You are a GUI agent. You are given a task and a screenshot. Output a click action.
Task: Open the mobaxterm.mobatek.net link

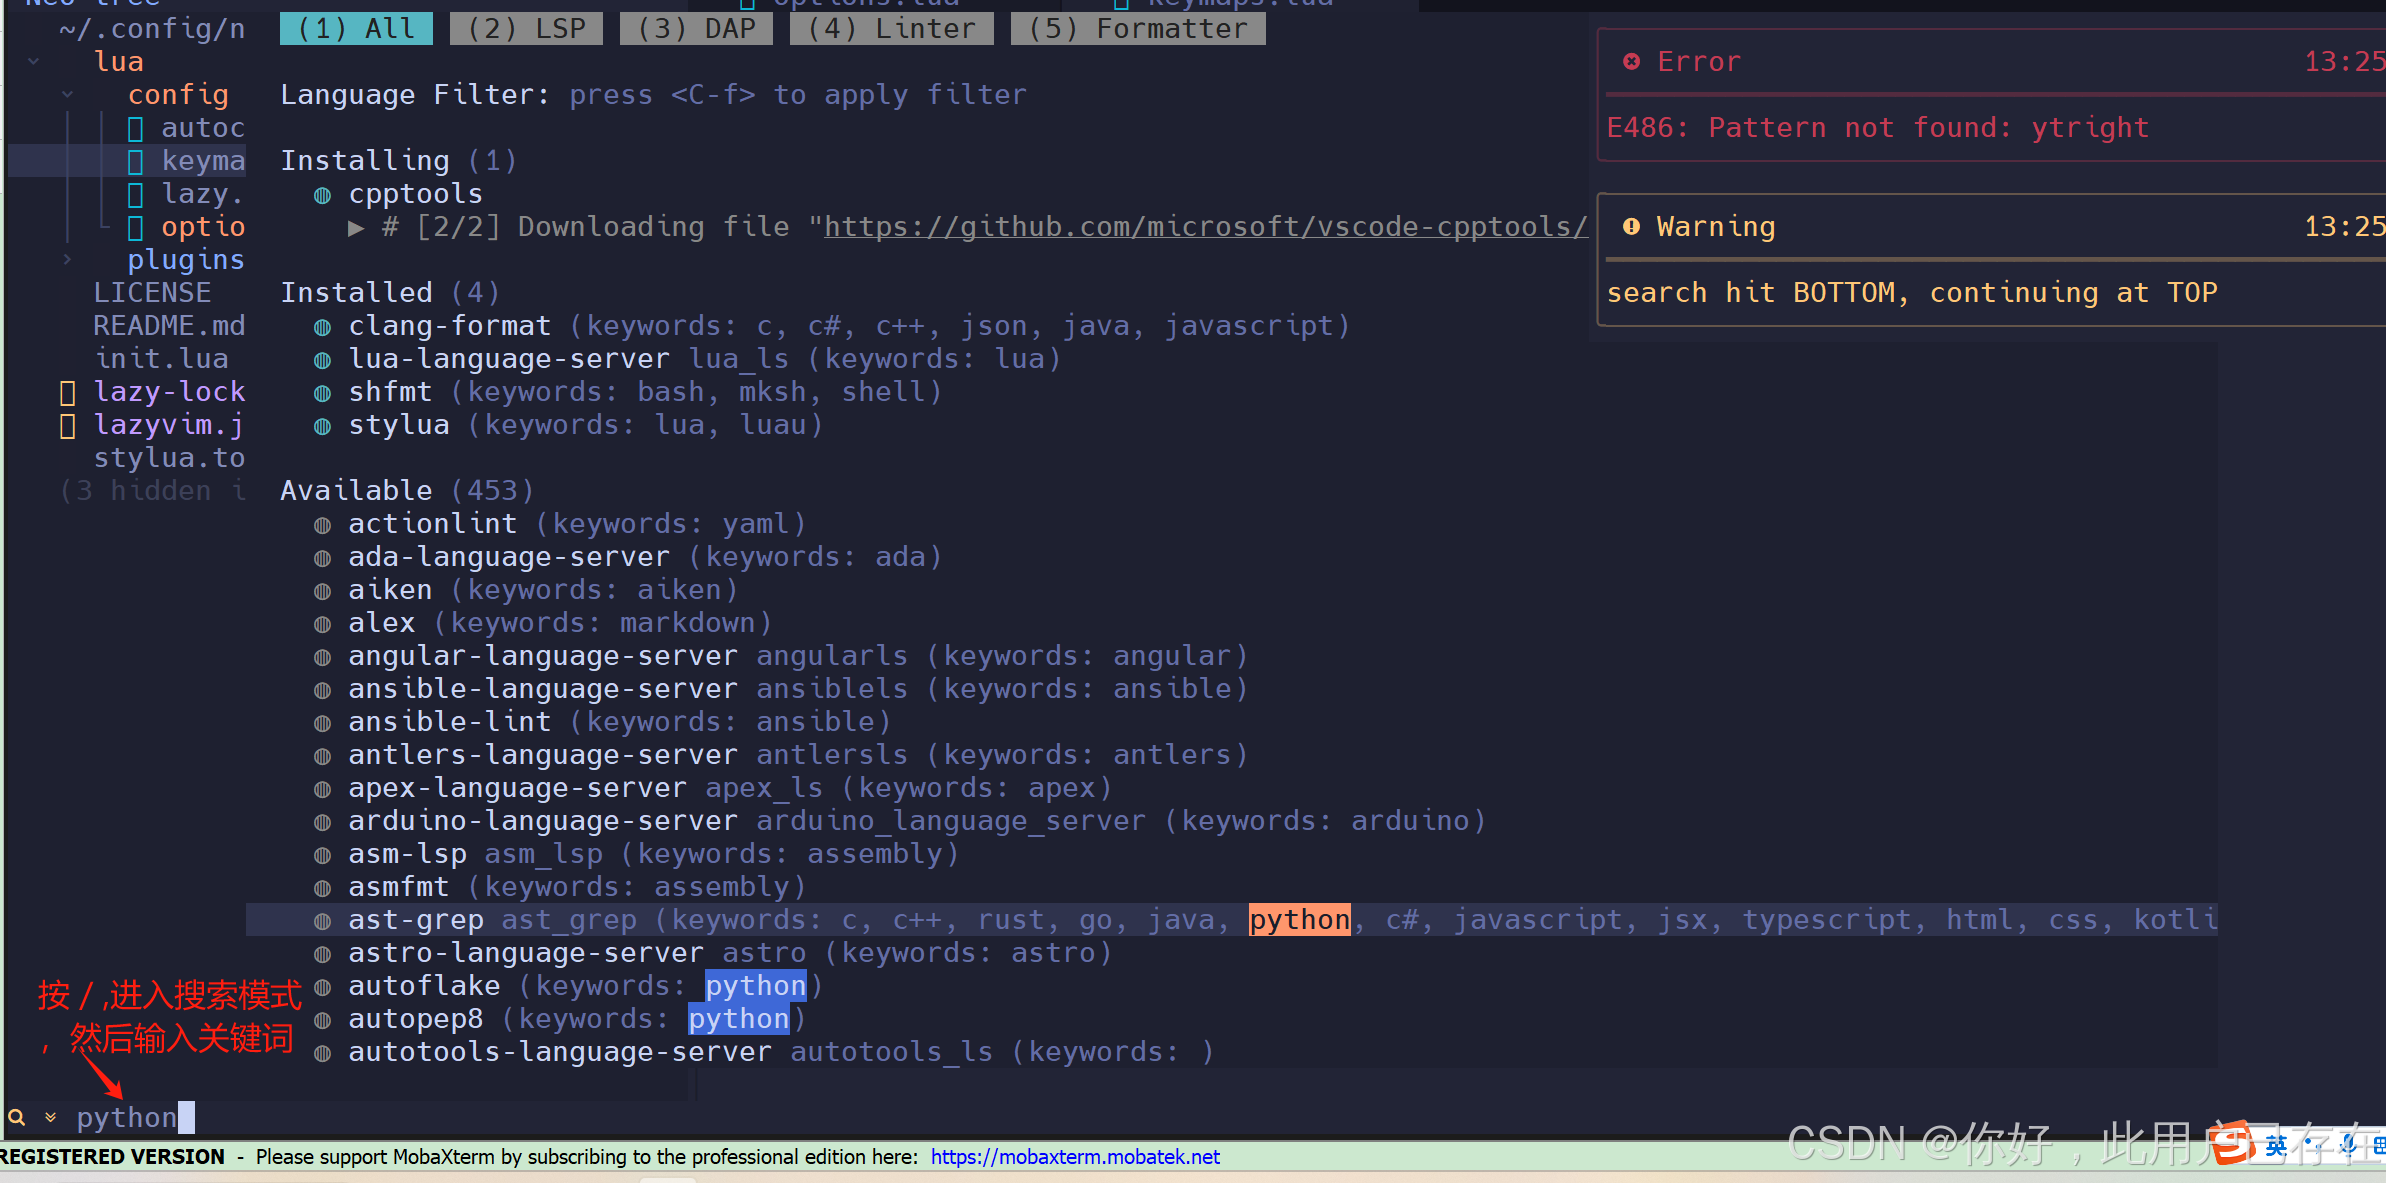(1075, 1157)
